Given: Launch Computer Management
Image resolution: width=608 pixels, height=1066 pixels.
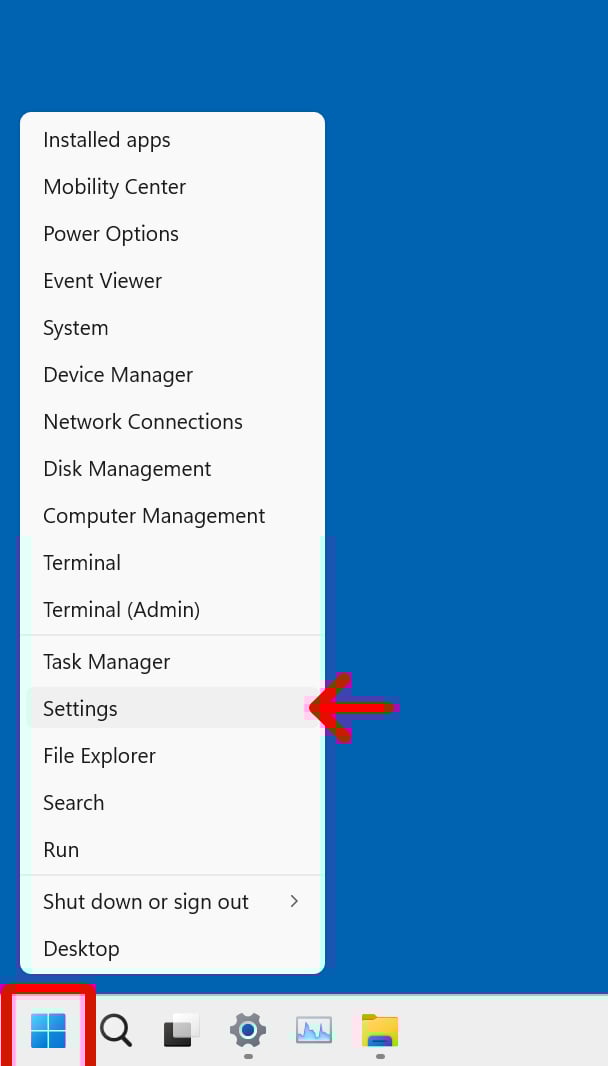Looking at the screenshot, I should coord(154,516).
